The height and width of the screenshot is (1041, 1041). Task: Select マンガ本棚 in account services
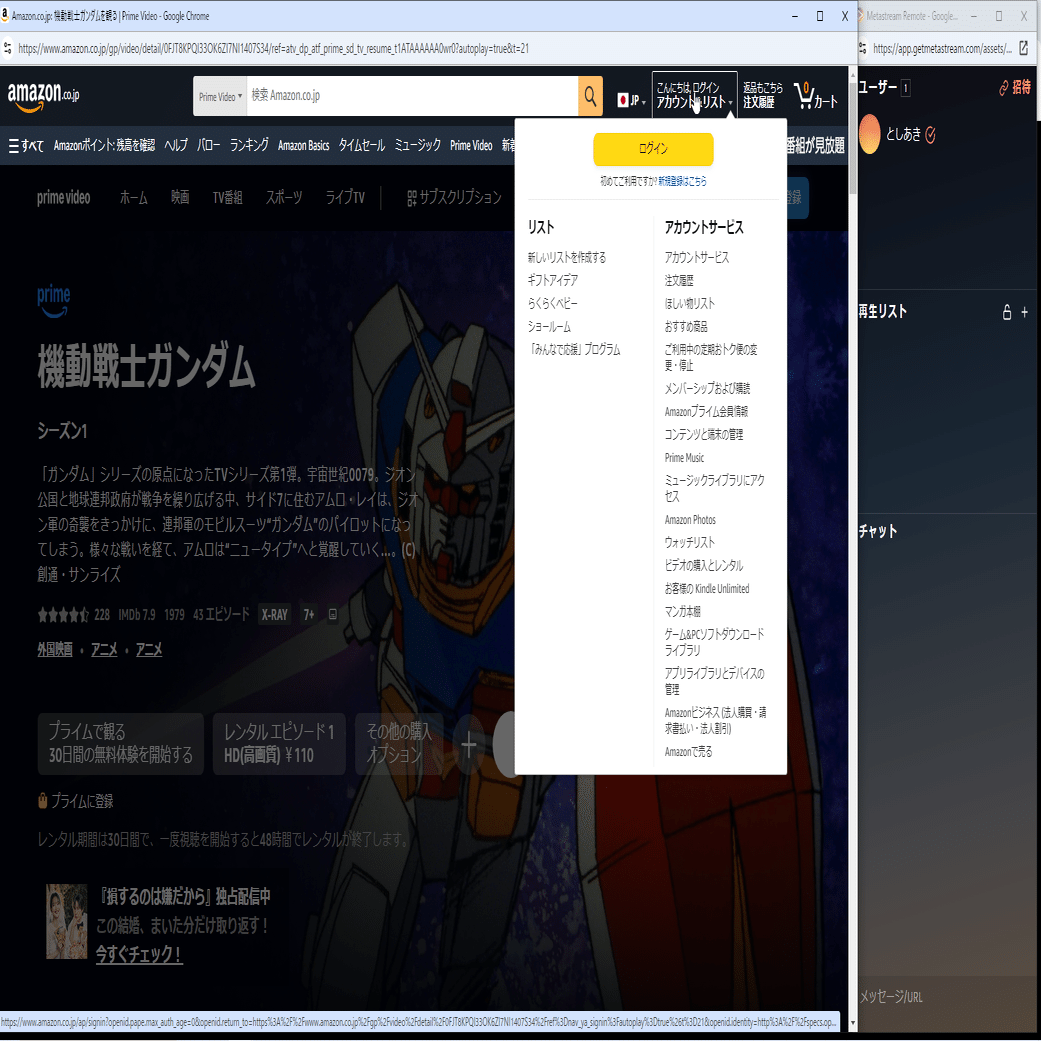point(682,611)
